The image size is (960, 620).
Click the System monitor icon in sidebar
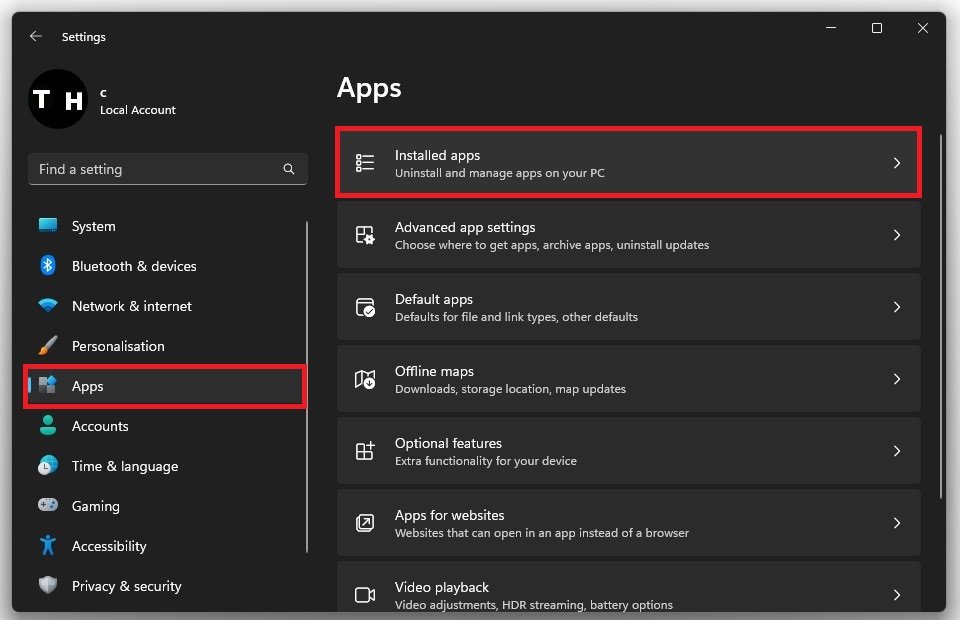[x=48, y=226]
